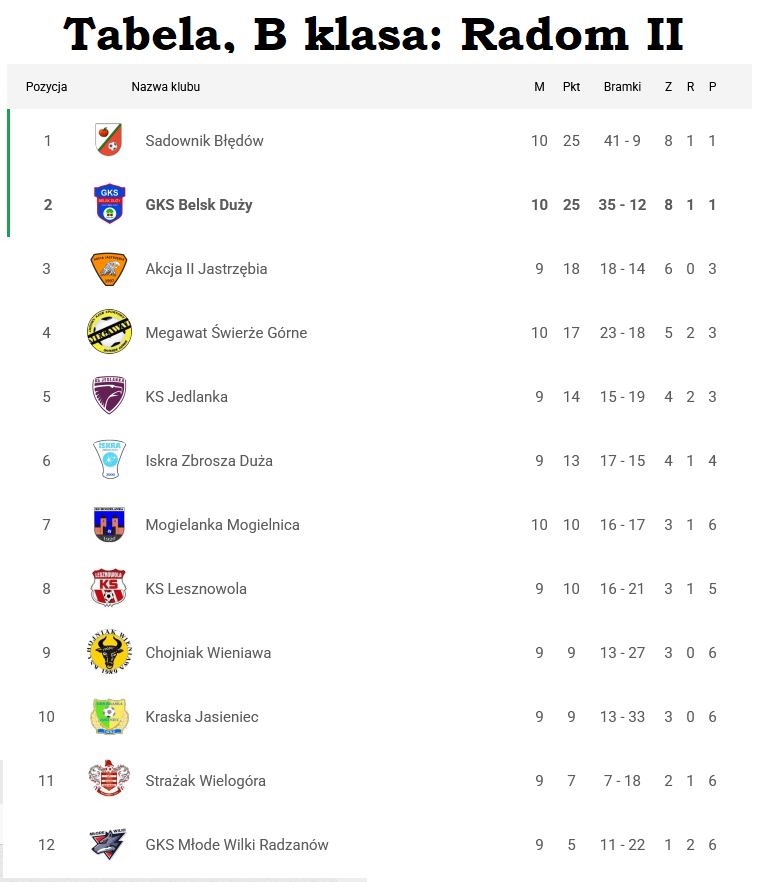Image resolution: width=757 pixels, height=882 pixels.
Task: Click the Megawat Świerże Górne yellow logo
Action: pos(109,332)
